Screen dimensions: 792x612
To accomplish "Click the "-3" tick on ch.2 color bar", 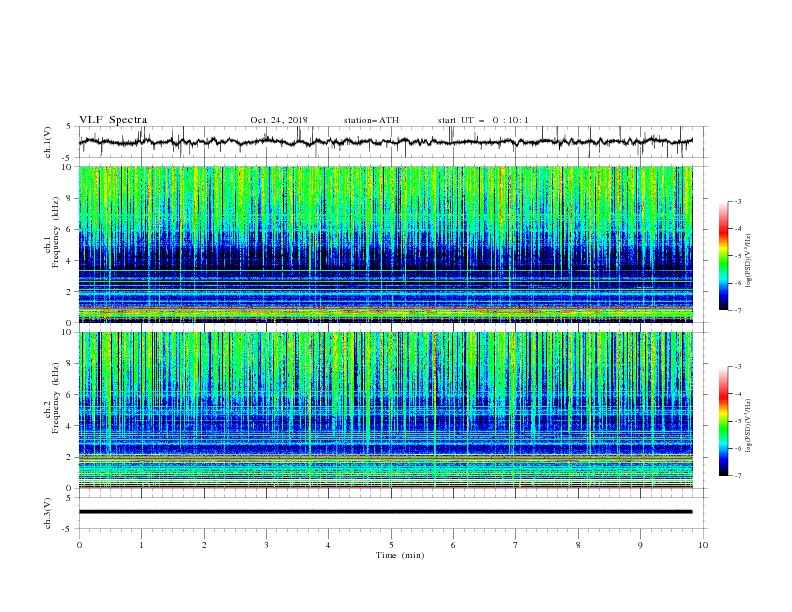I will [737, 367].
